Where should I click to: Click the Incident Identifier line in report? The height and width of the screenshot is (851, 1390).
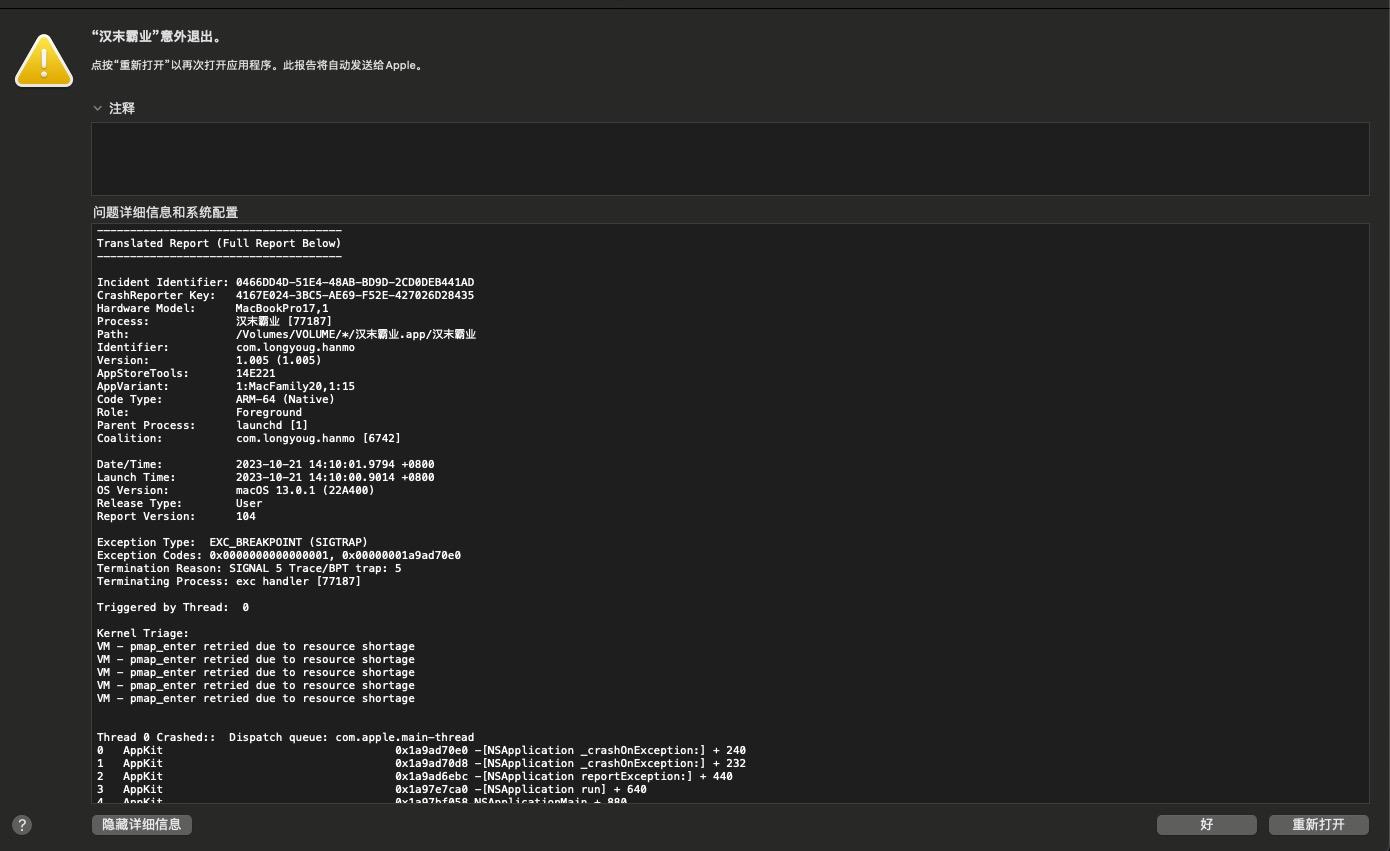click(285, 283)
